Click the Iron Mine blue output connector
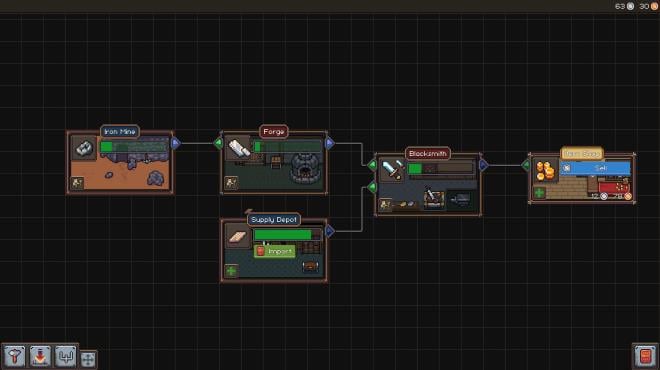Screen dimensions: 660x370 pos(176,144)
